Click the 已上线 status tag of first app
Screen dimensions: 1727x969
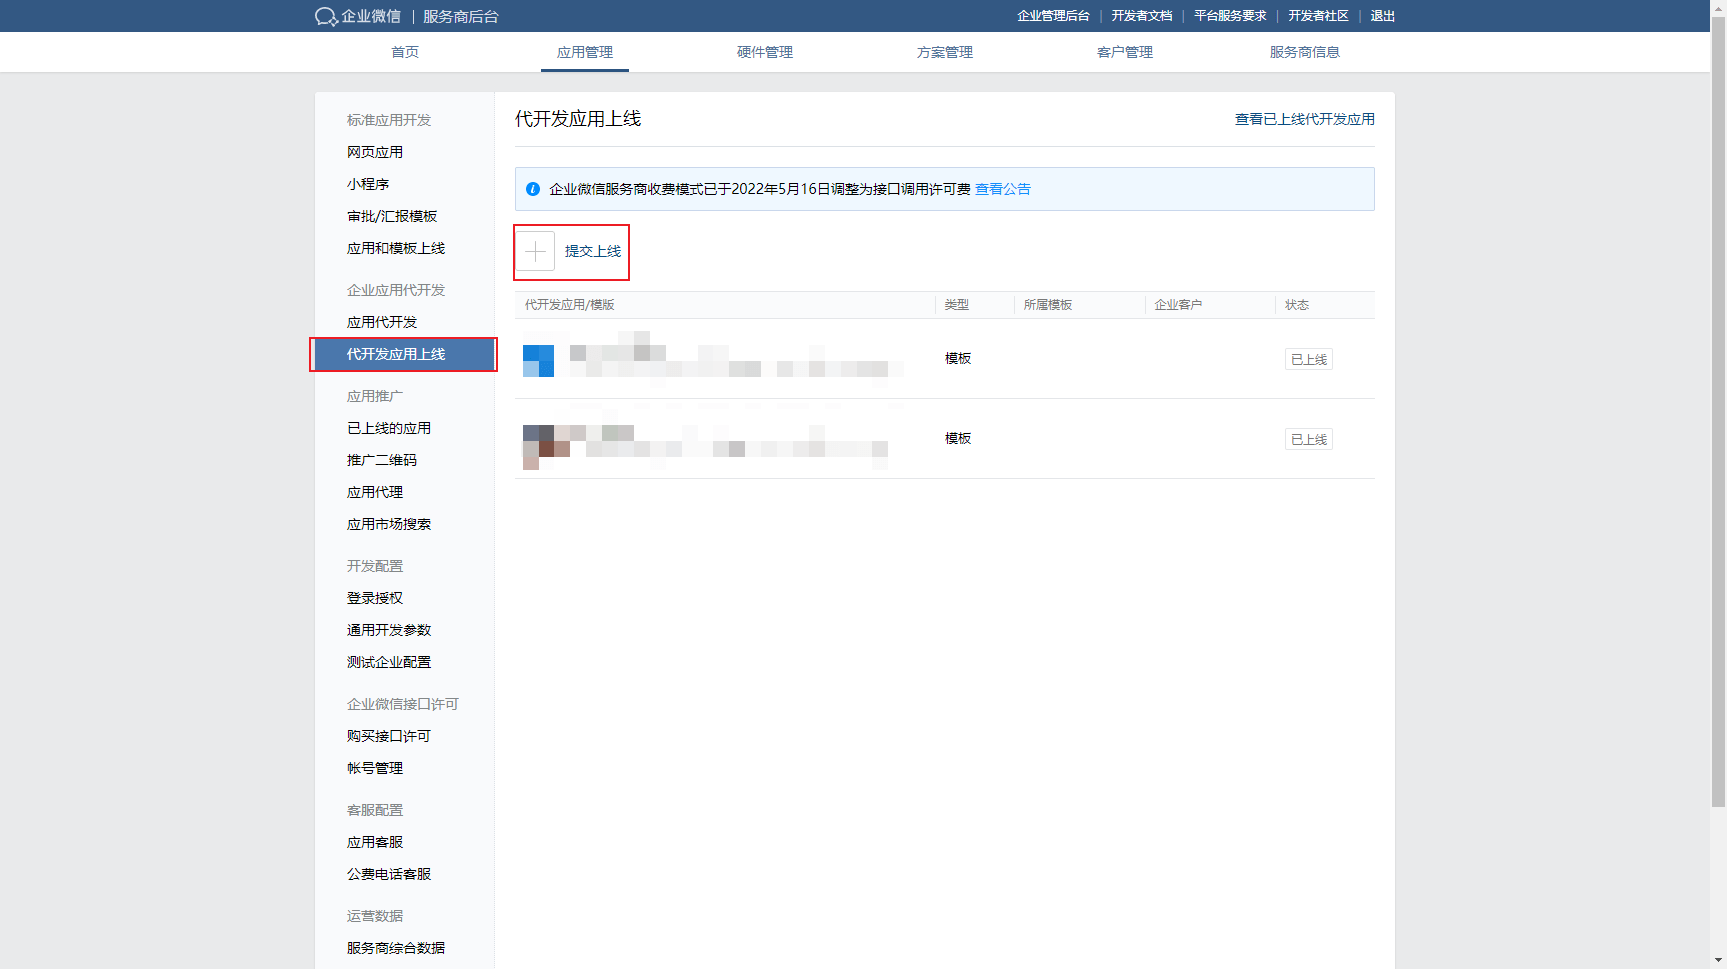1308,359
